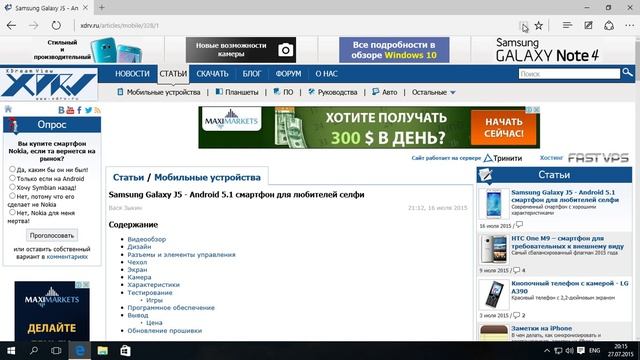This screenshot has width=640, height=360.
Task: Select 'Нет, потому что его сделает не Nokia'
Action: (12, 196)
